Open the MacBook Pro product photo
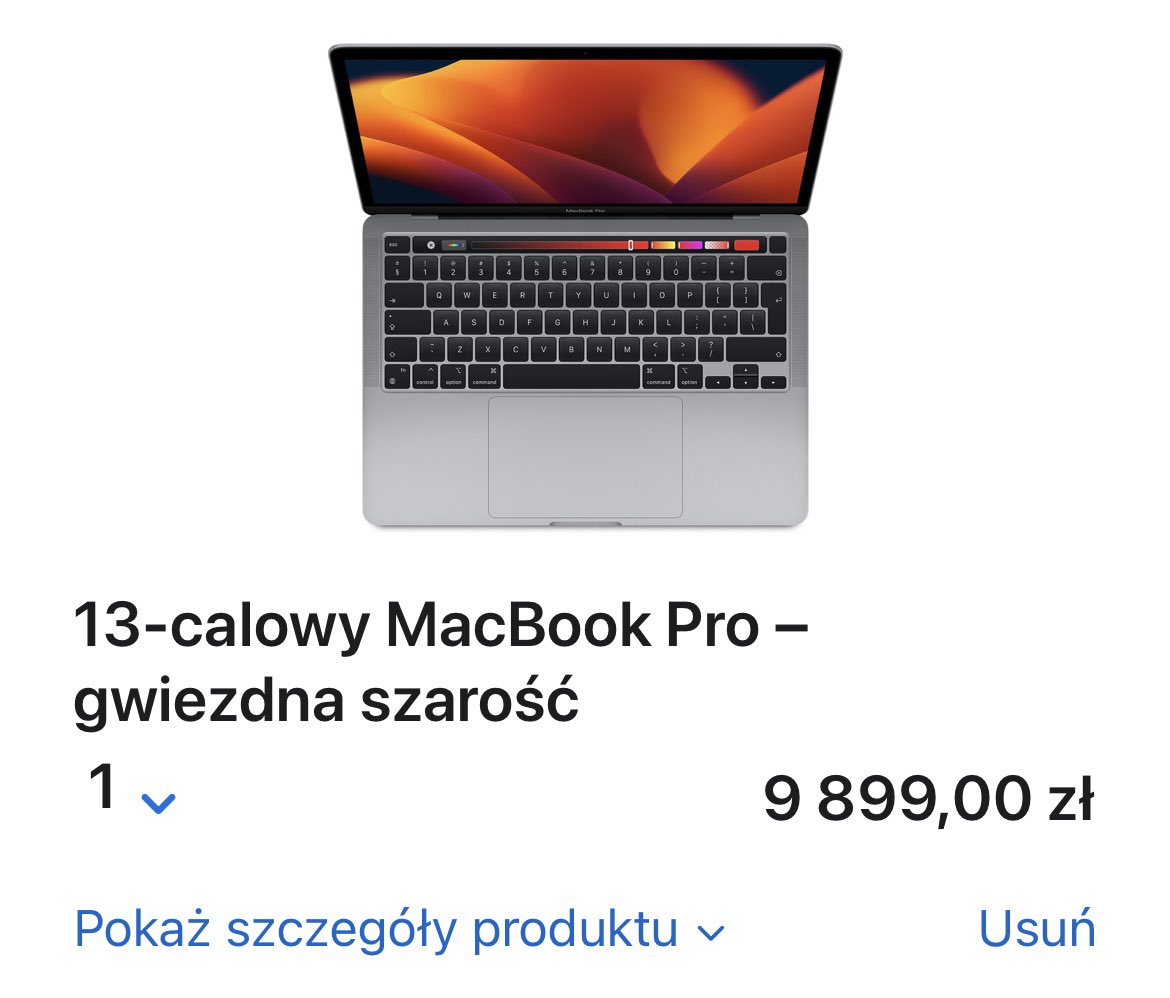Image resolution: width=1170 pixels, height=998 pixels. click(x=585, y=286)
